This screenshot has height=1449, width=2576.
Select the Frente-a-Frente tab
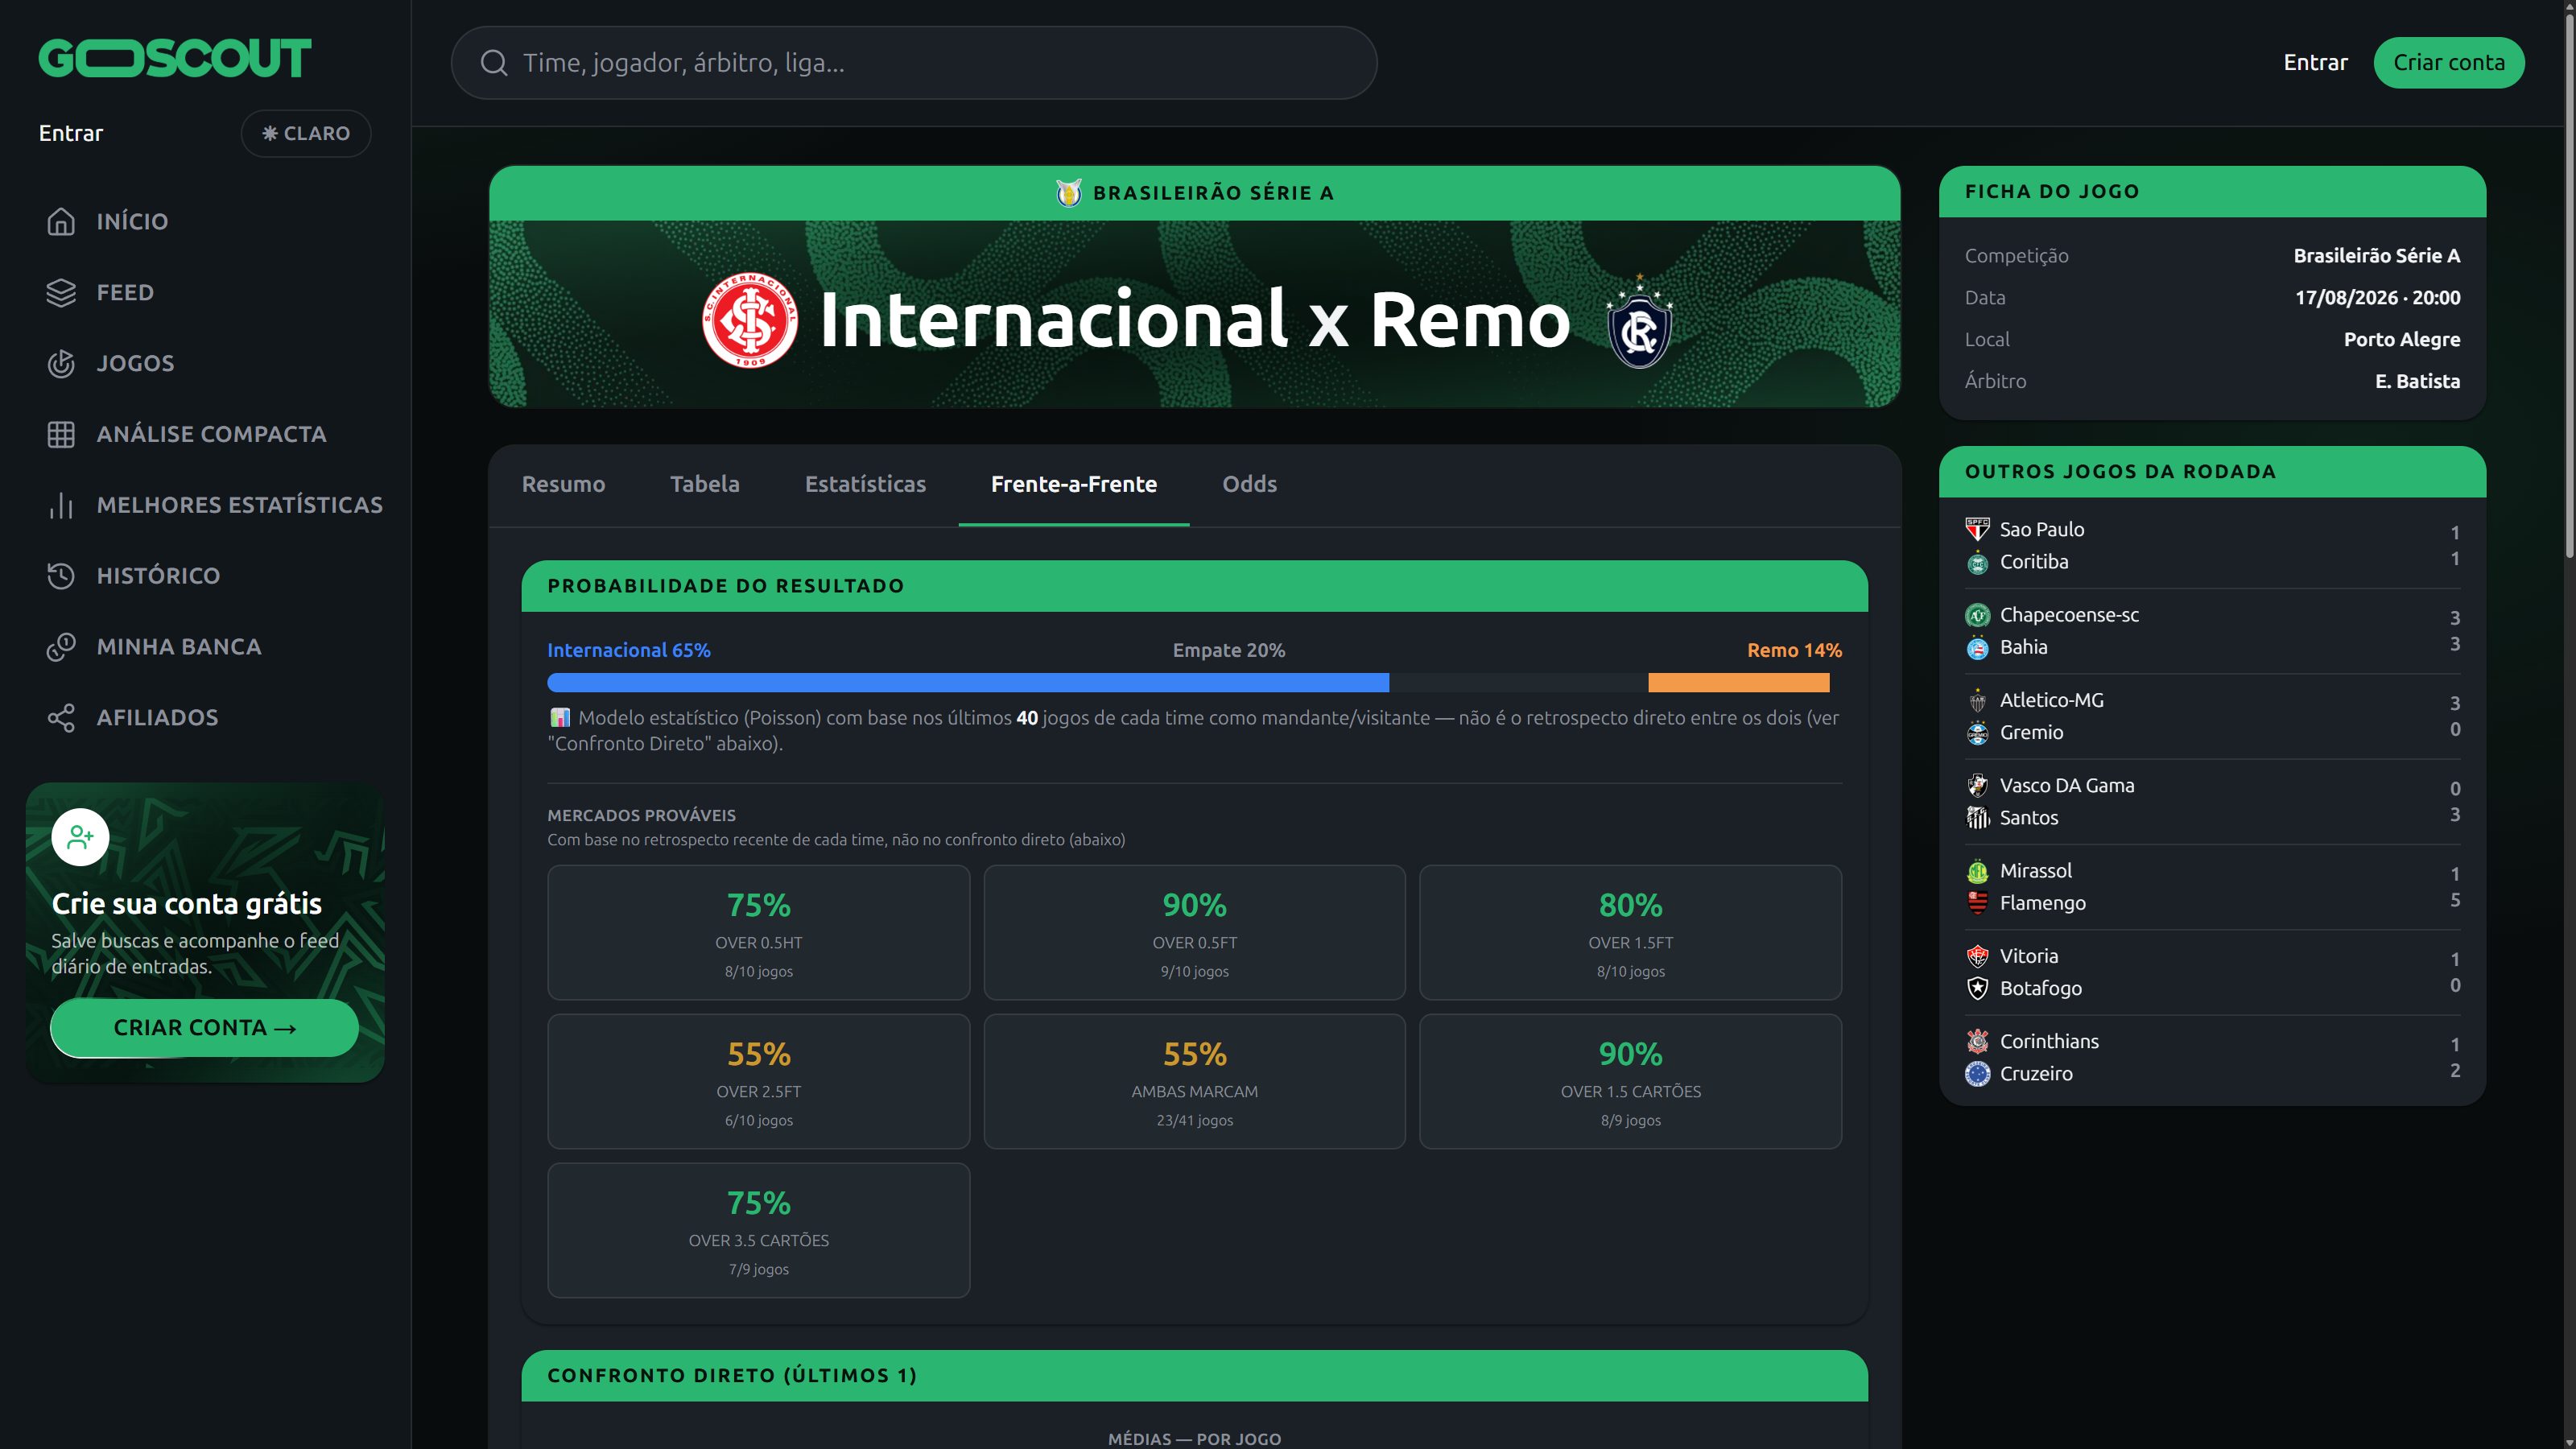pyautogui.click(x=1074, y=484)
